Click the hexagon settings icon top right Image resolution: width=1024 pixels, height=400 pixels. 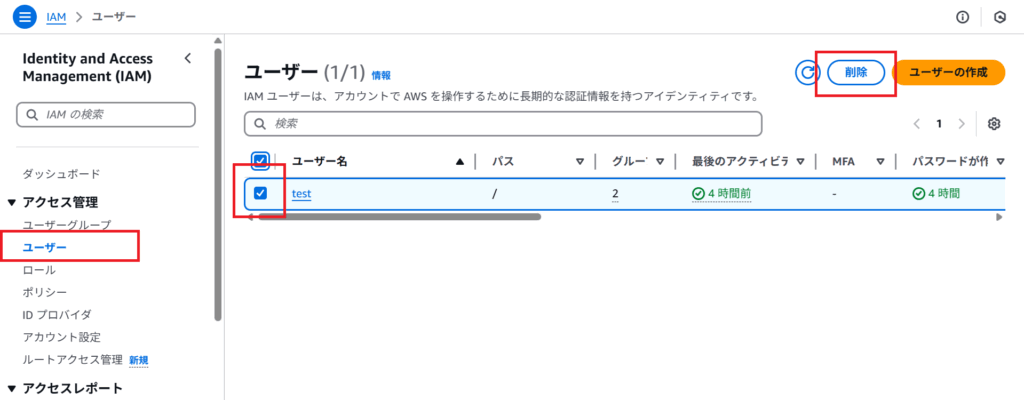pyautogui.click(x=999, y=17)
